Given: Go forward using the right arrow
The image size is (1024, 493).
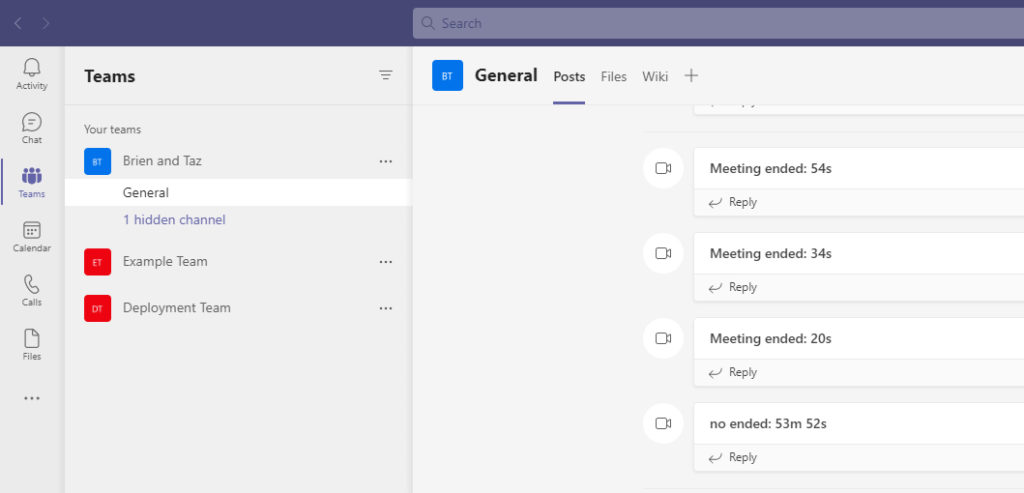Looking at the screenshot, I should tap(46, 24).
